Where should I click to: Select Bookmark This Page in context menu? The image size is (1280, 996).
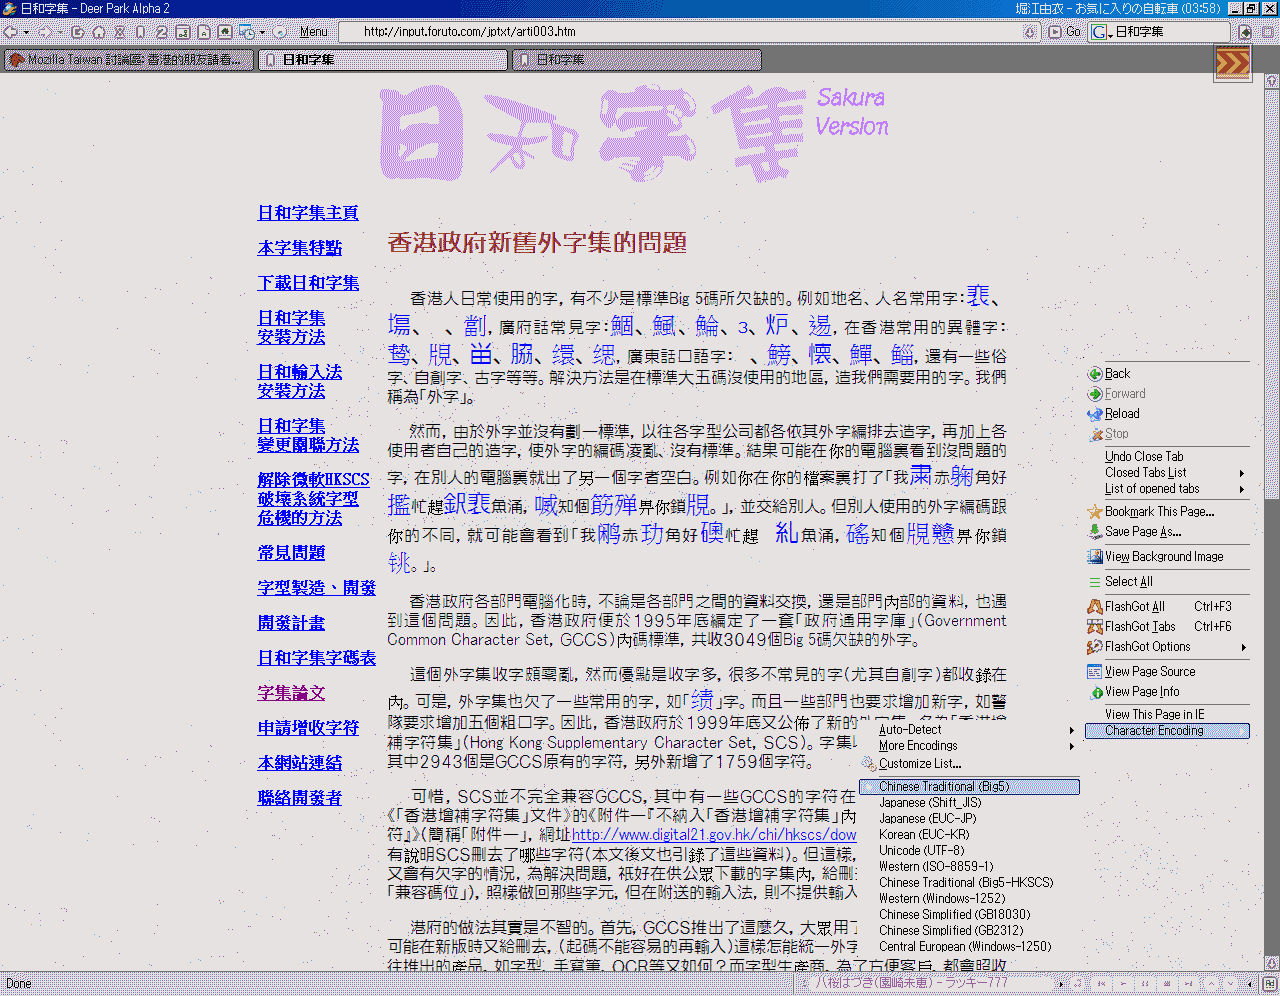[x=1159, y=512]
